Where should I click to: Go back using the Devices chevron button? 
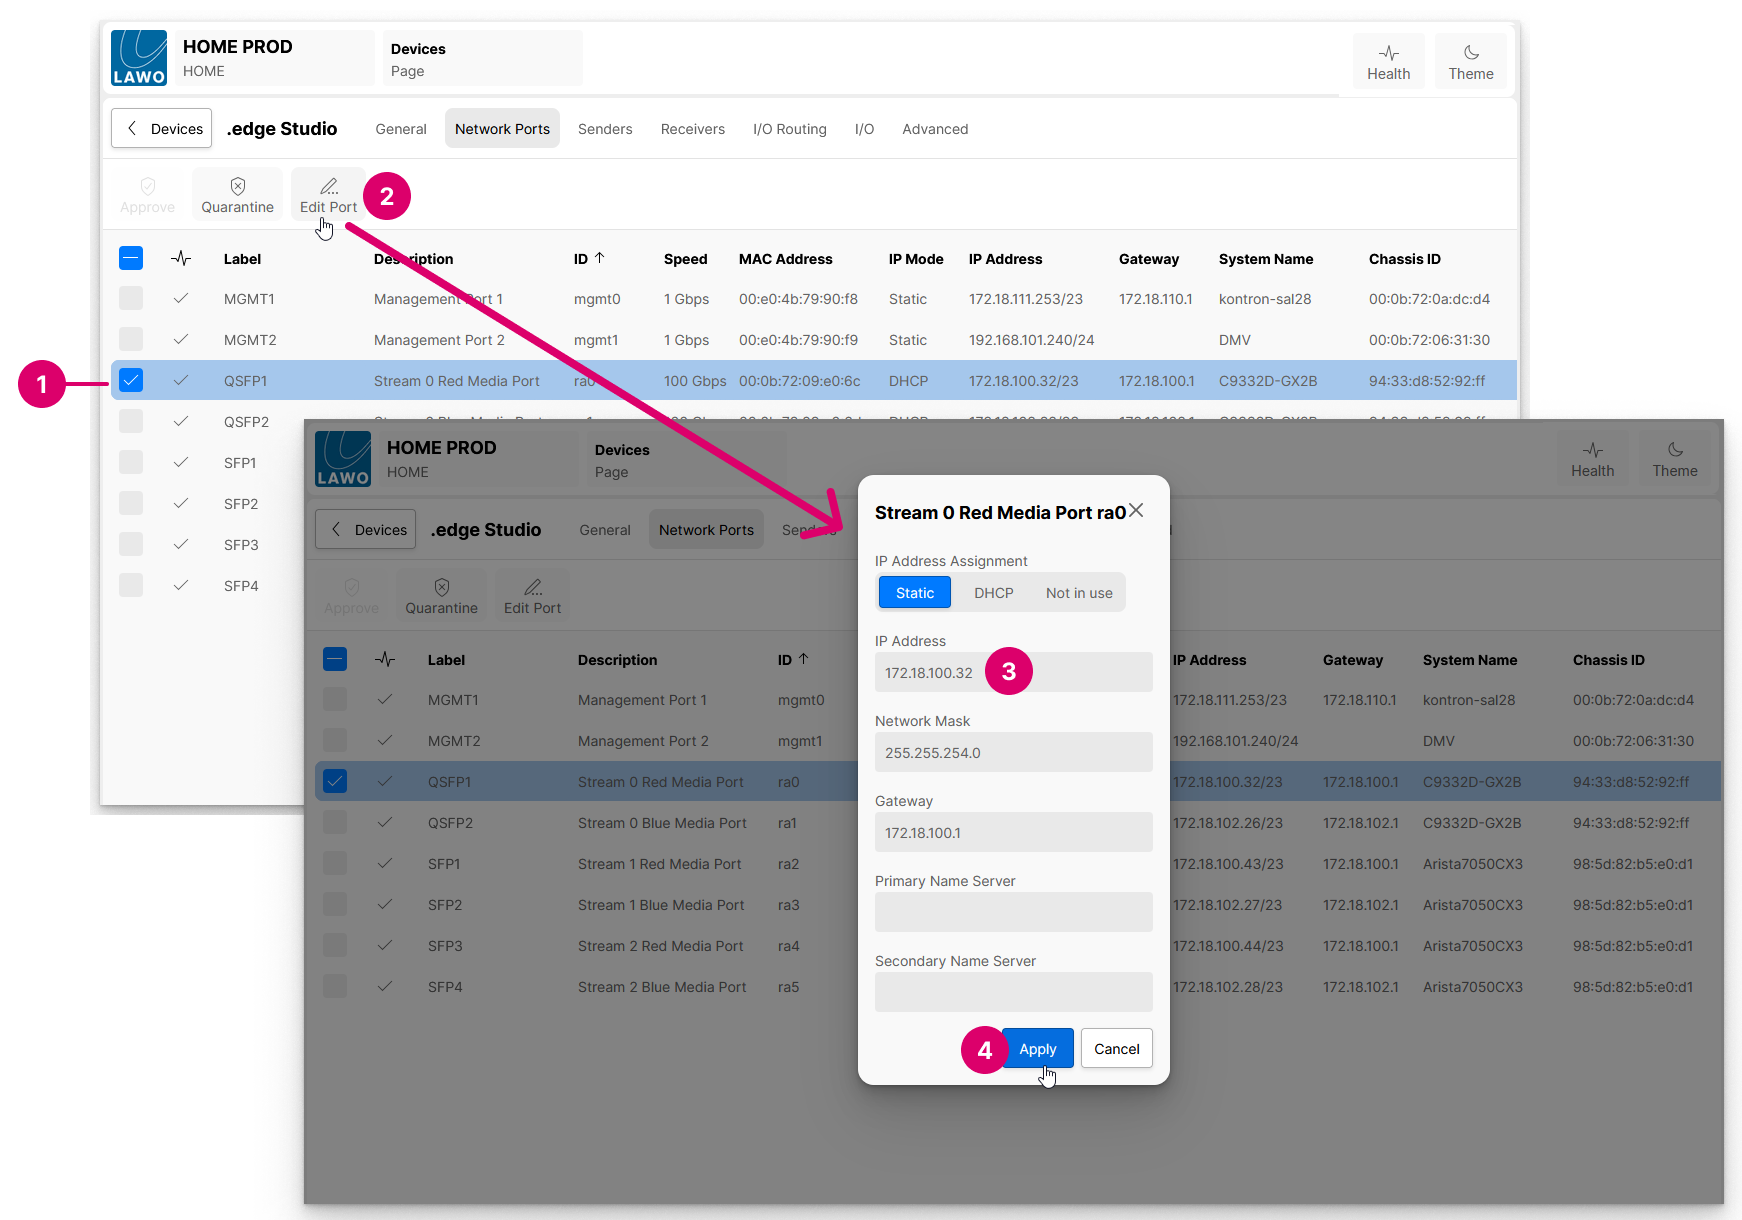[162, 129]
